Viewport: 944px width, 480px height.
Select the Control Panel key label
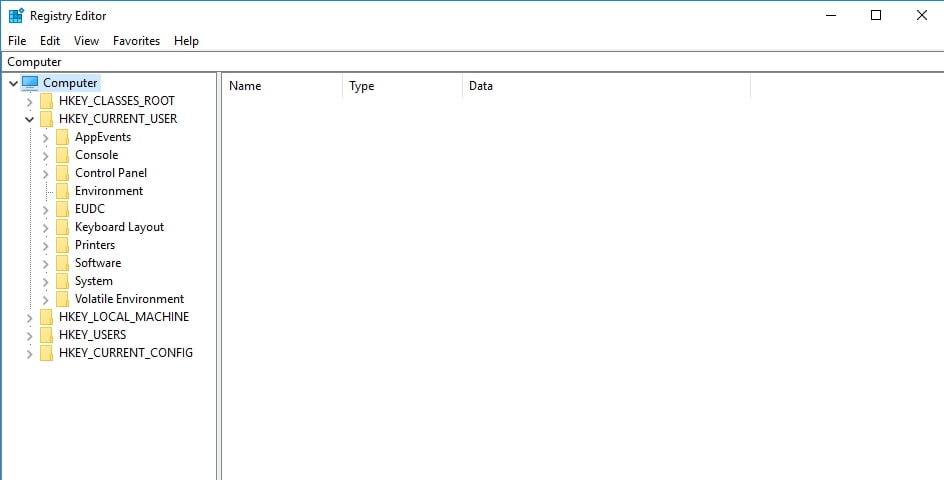pos(111,173)
